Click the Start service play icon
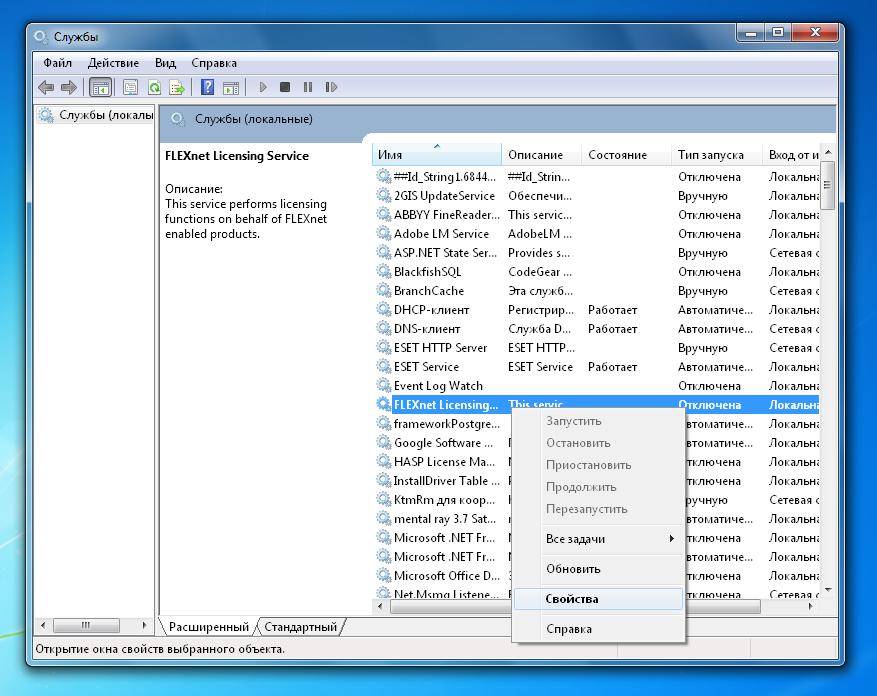The image size is (877, 696). (x=263, y=87)
